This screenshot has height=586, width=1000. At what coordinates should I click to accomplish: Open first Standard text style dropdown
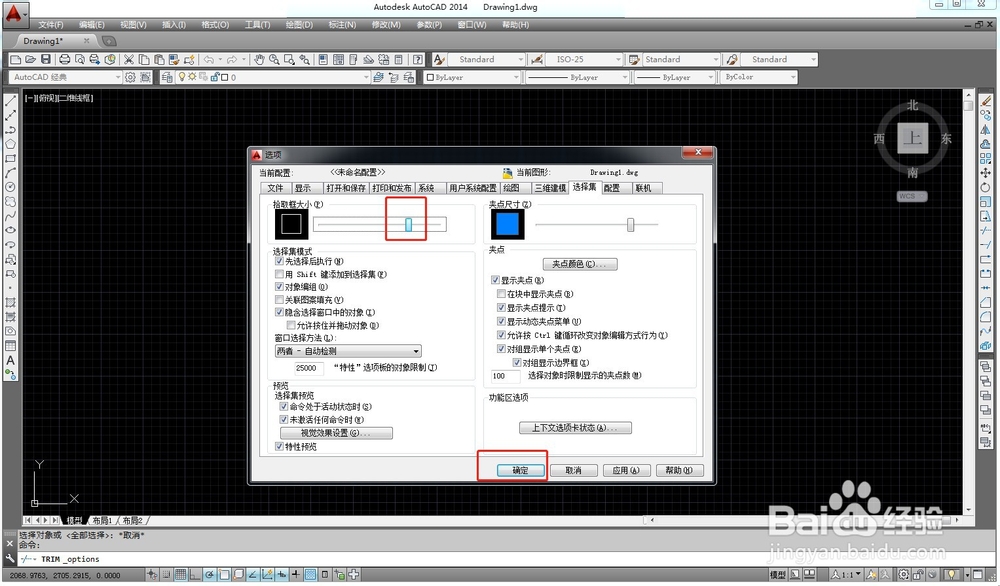tap(486, 59)
